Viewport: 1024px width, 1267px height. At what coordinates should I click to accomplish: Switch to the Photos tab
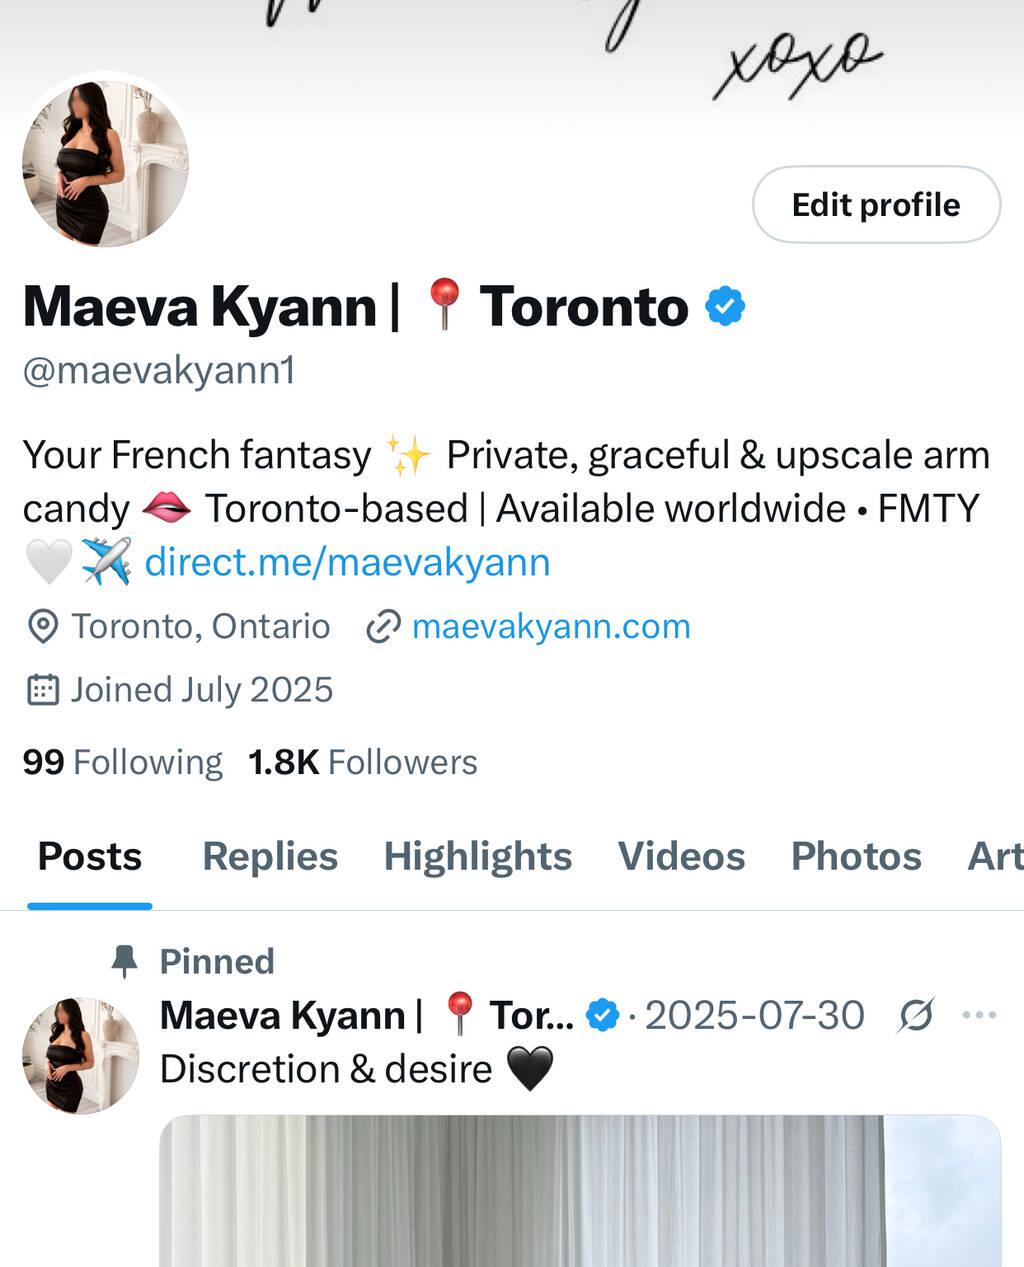856,857
